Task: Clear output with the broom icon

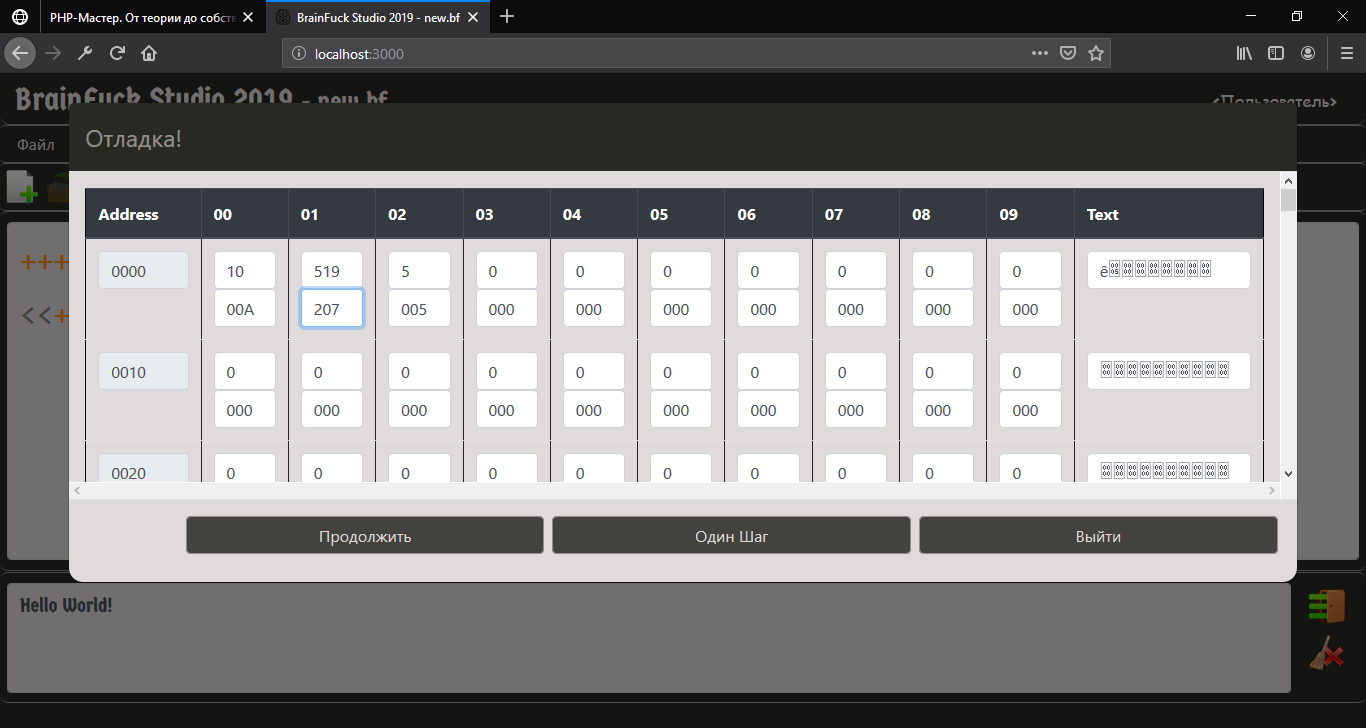Action: [x=1326, y=654]
